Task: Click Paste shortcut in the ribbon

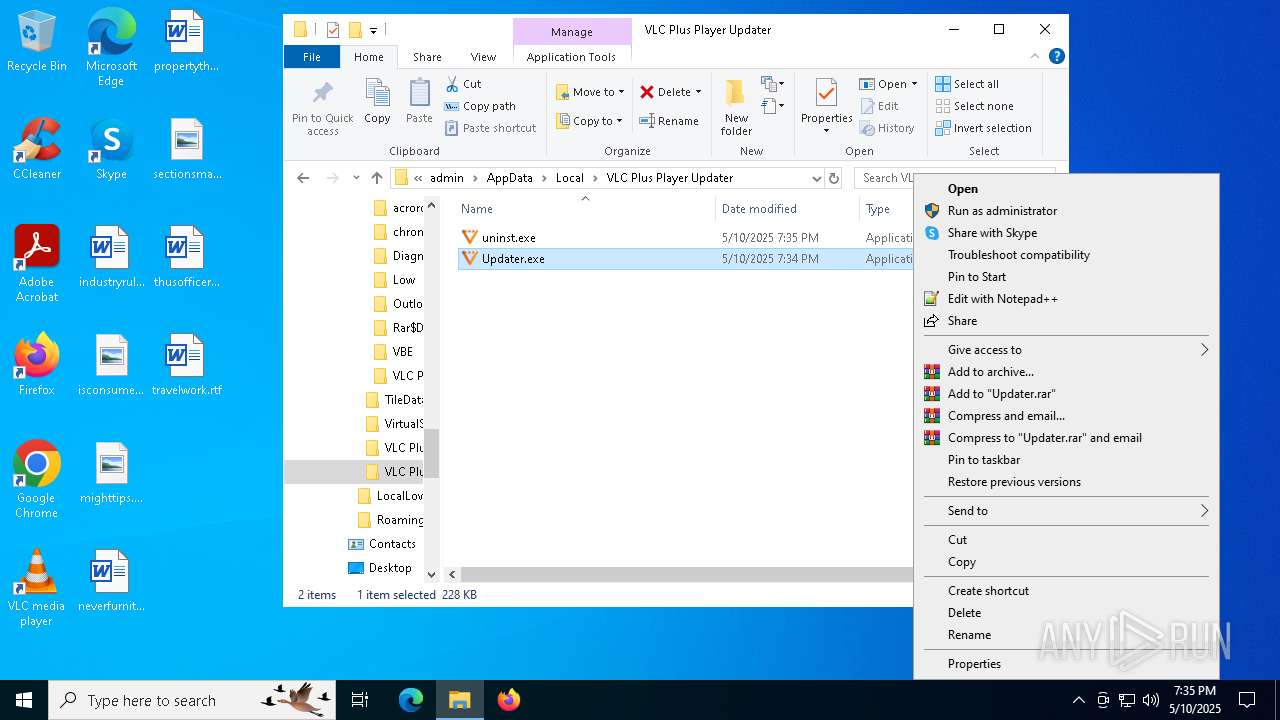Action: [491, 128]
